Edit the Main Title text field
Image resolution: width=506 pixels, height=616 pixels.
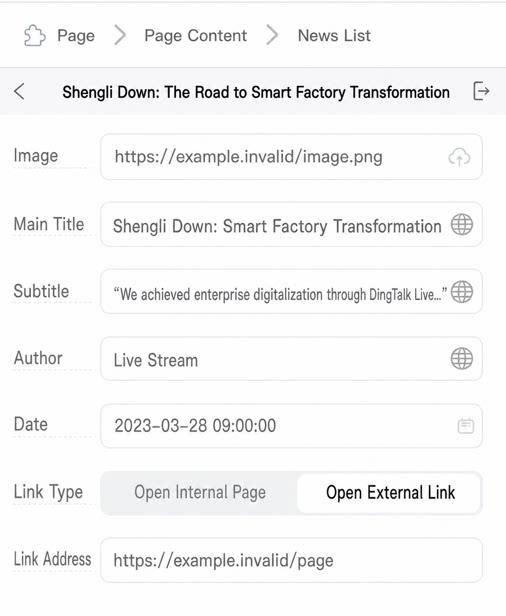pos(292,225)
